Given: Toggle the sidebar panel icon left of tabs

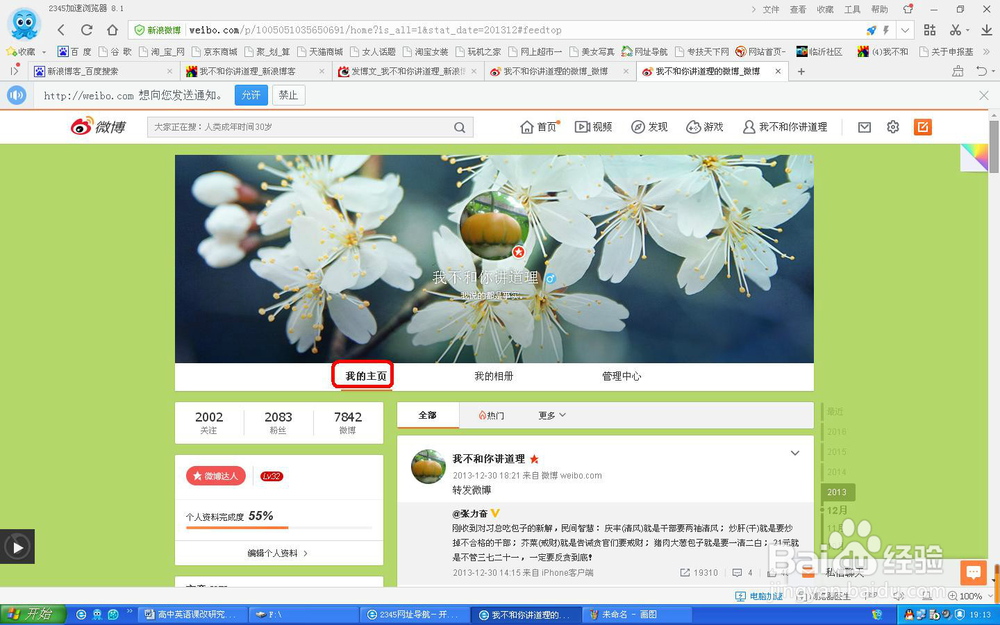Looking at the screenshot, I should 14,71.
